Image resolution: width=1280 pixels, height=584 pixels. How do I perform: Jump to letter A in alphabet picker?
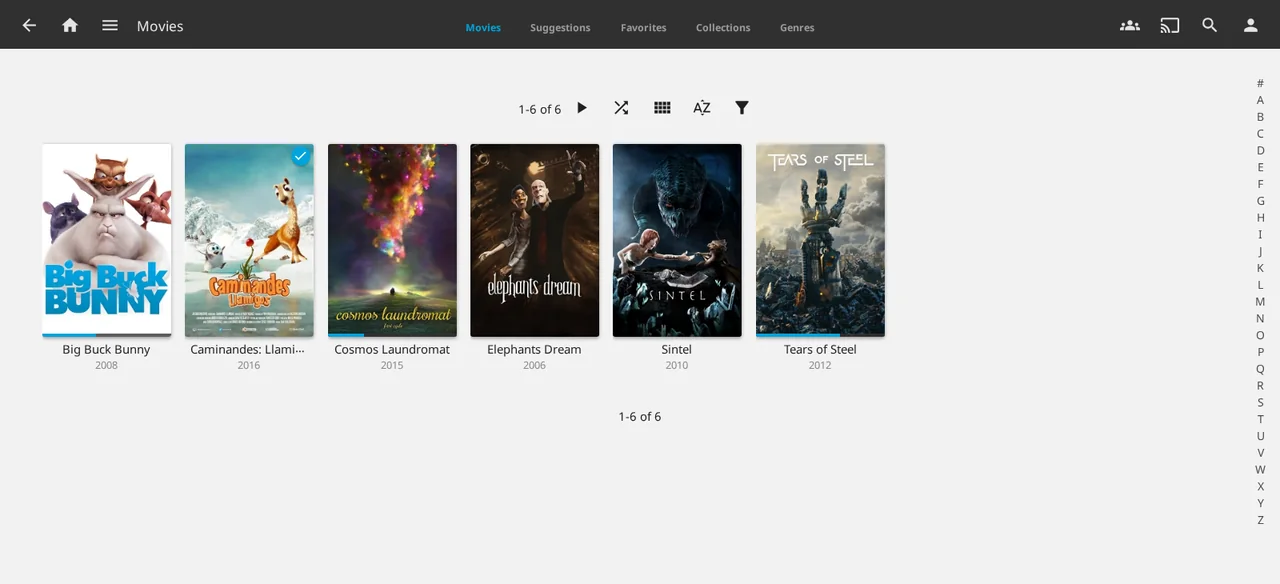point(1260,100)
